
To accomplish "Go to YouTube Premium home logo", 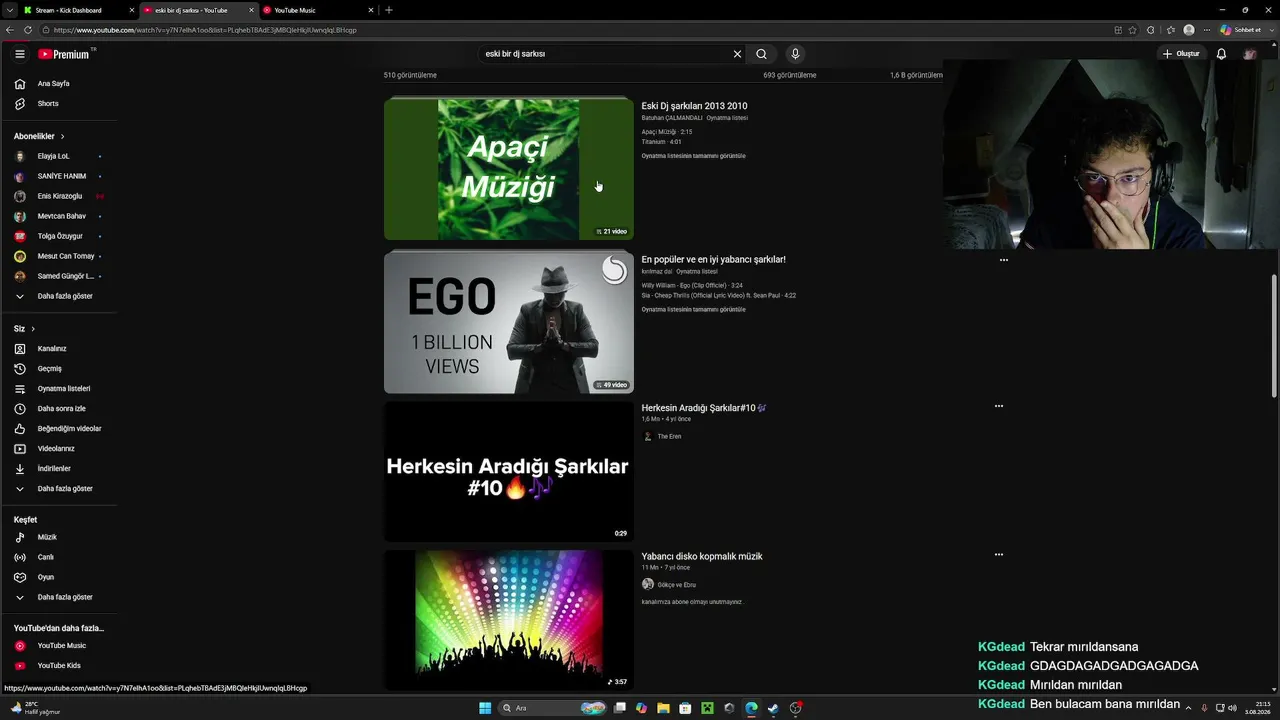I will 64,54.
